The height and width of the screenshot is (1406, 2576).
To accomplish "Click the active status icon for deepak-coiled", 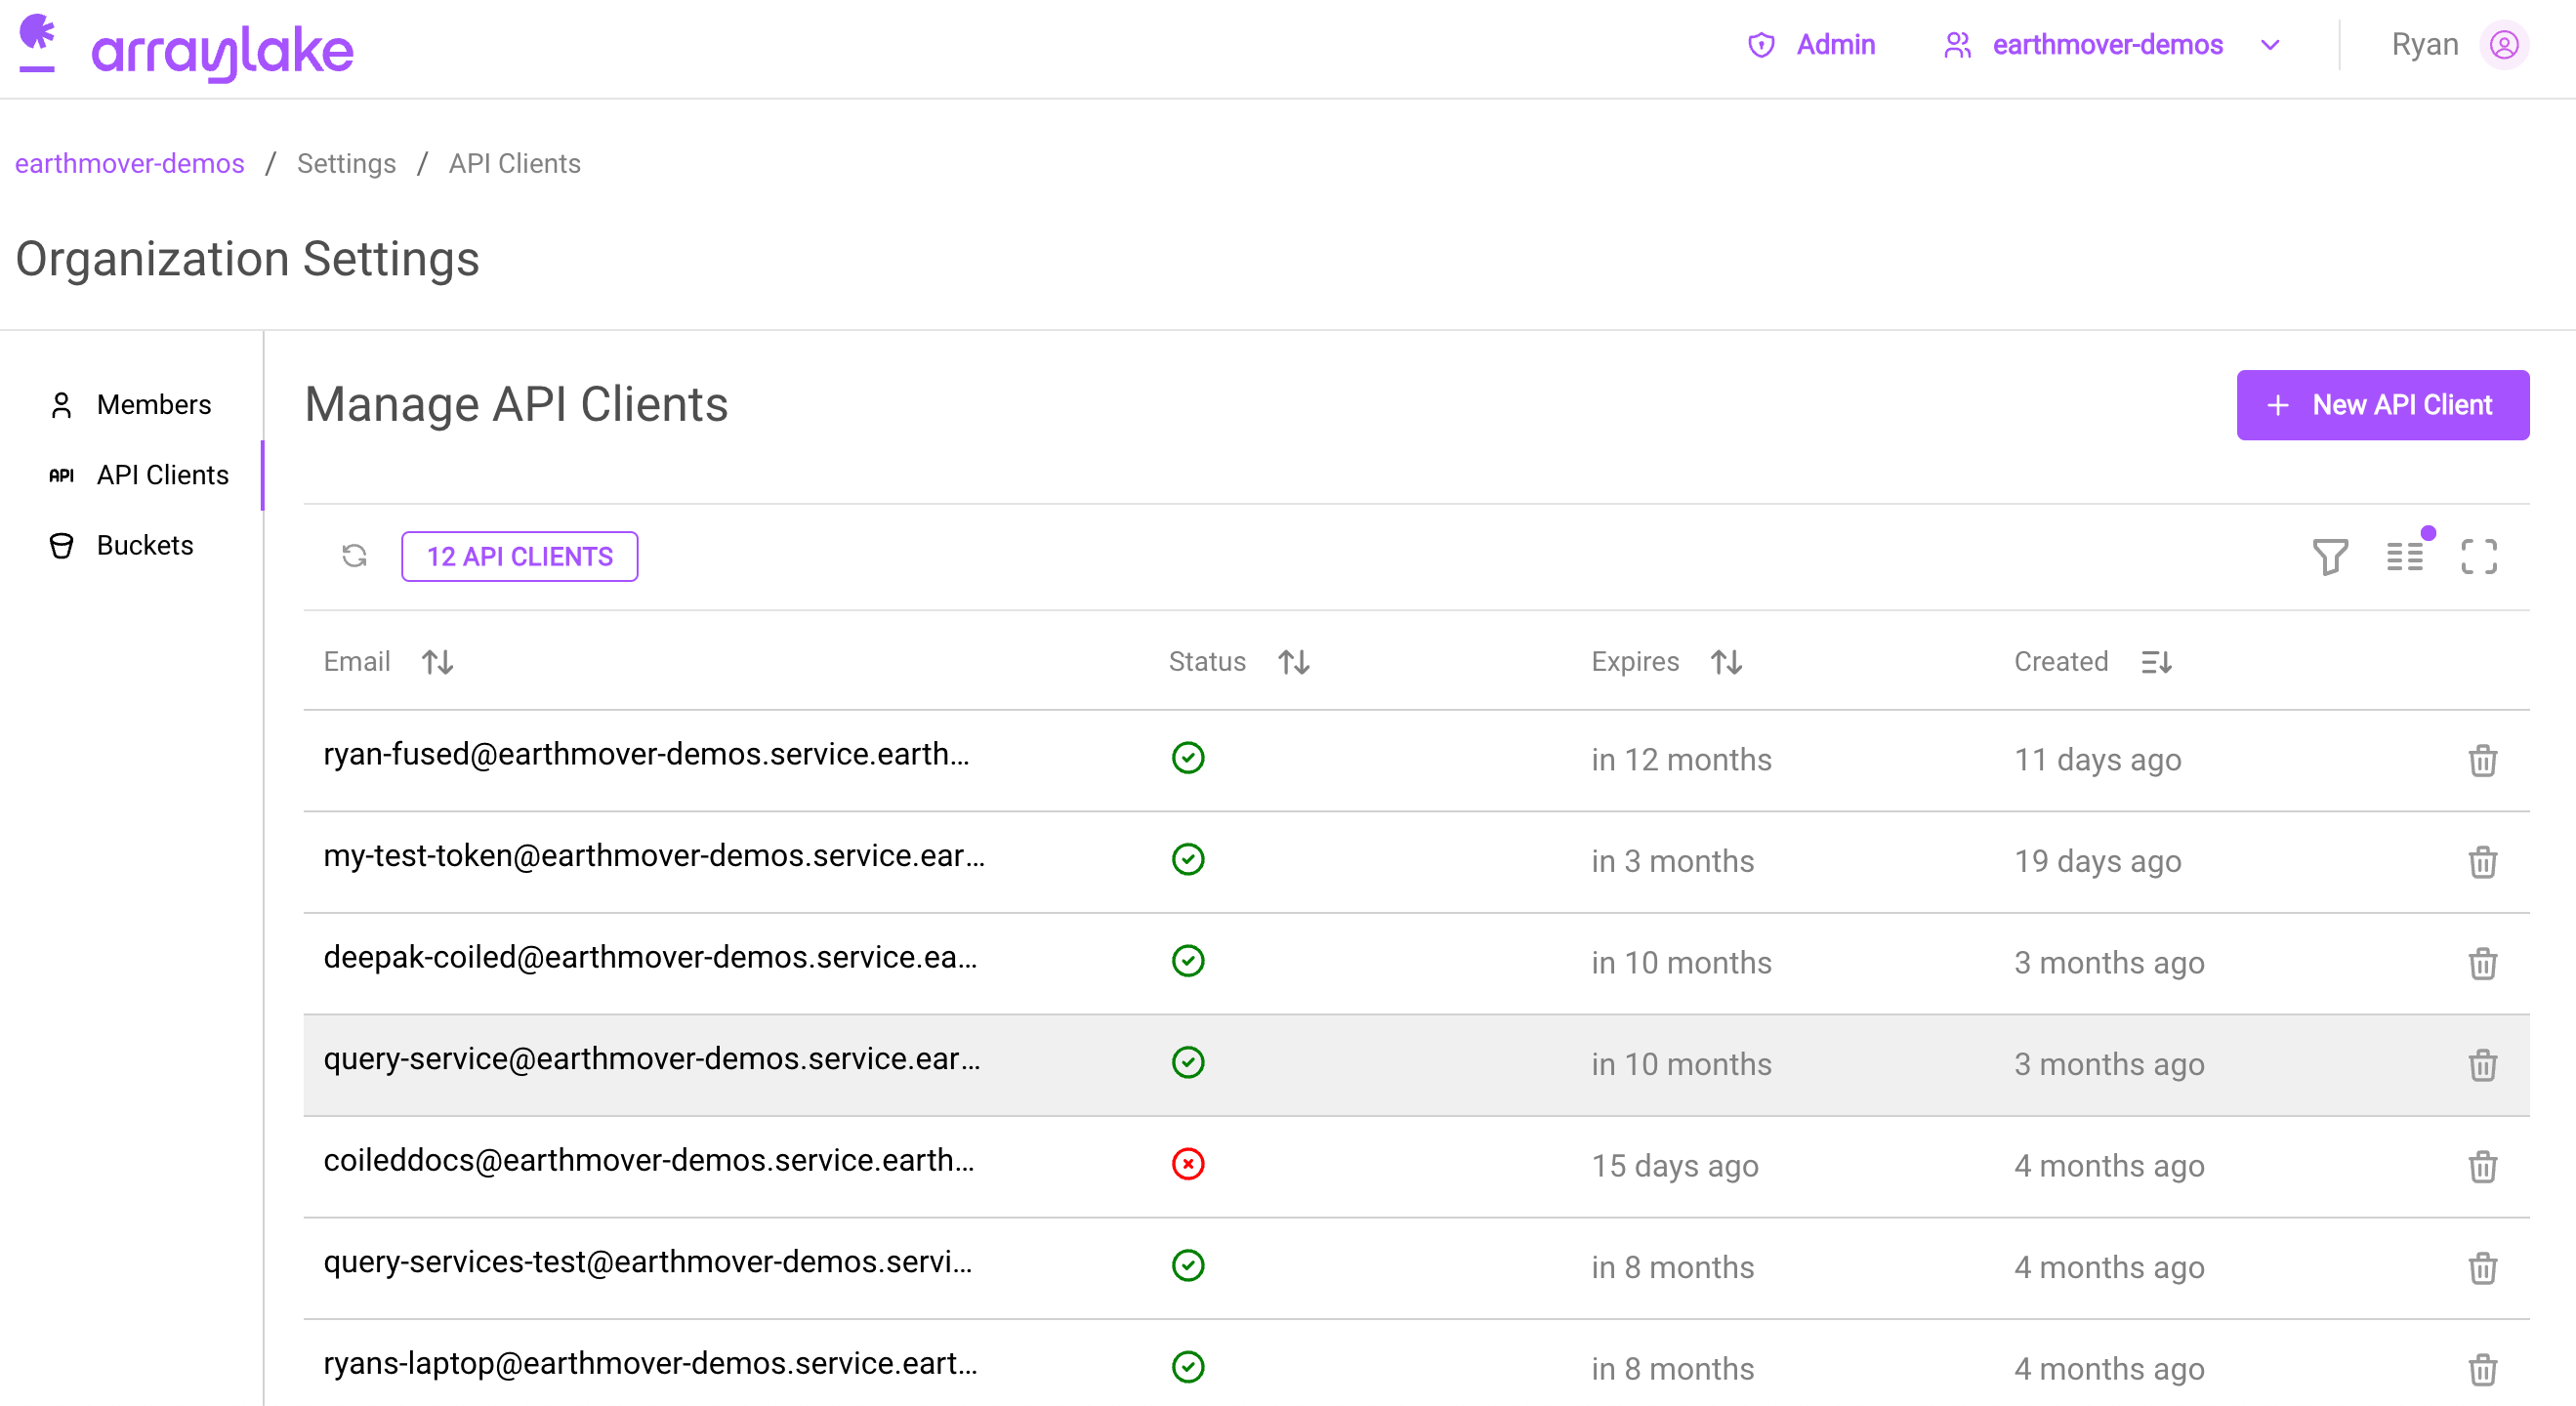I will pos(1188,961).
